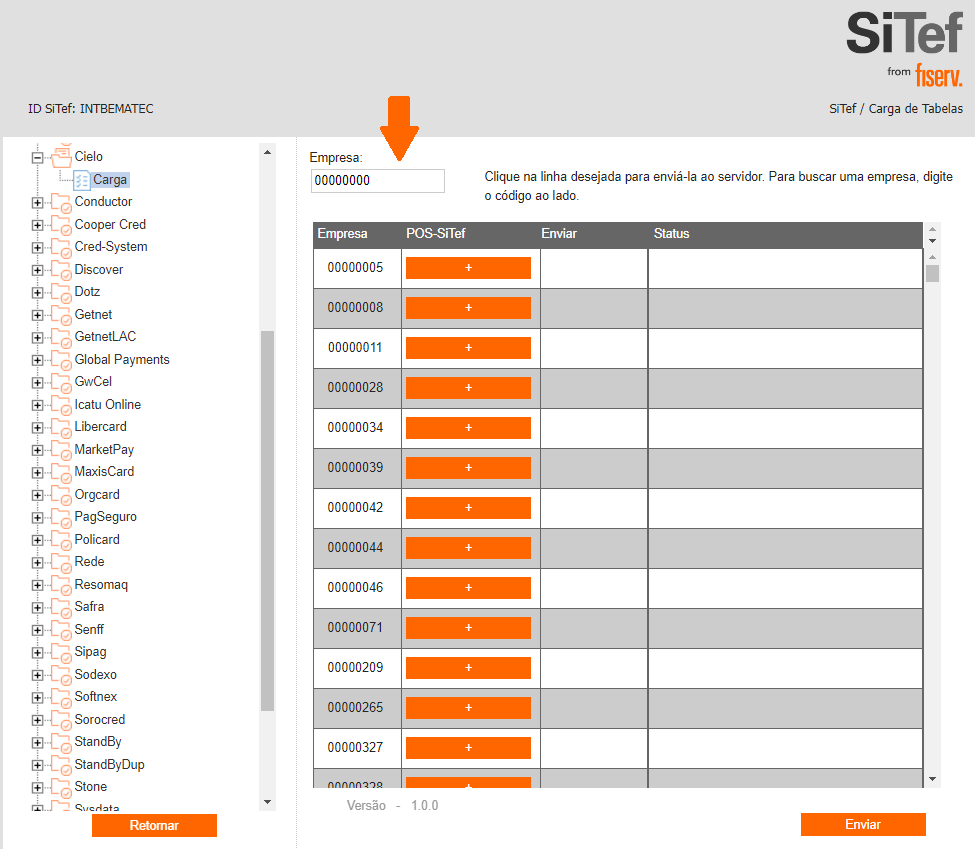
Task: Collapse the Cielo tree node
Action: [37, 157]
